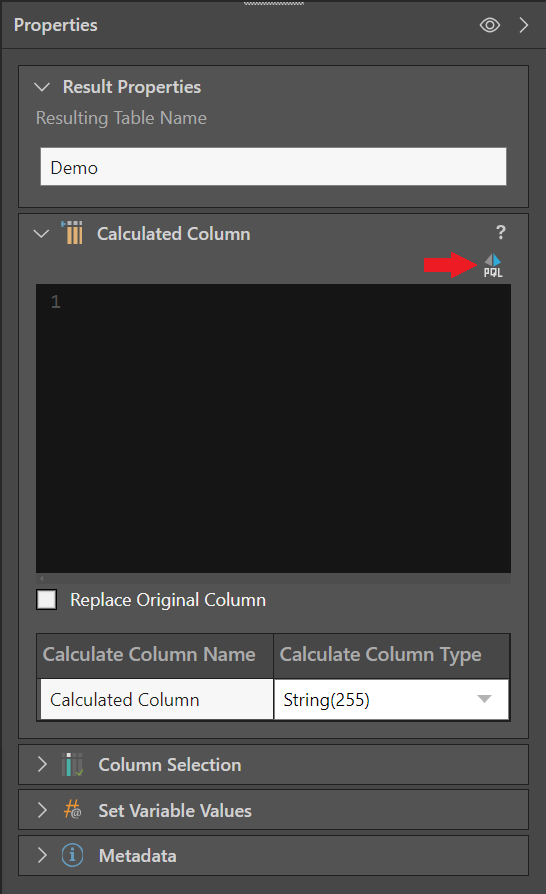The image size is (546, 894).
Task: Click the Resulting Table Name field containing Demo
Action: (x=273, y=166)
